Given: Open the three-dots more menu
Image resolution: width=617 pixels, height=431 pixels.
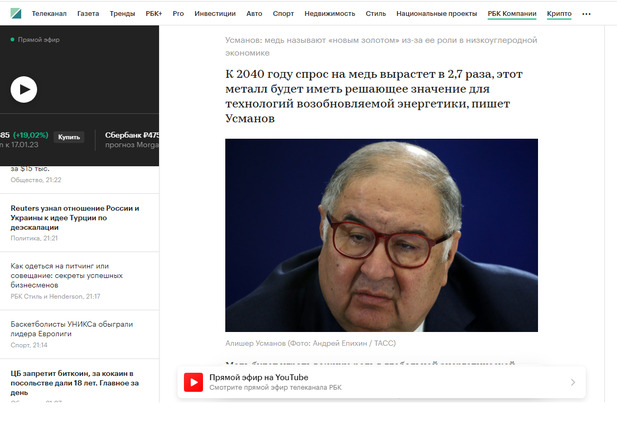Looking at the screenshot, I should (586, 14).
